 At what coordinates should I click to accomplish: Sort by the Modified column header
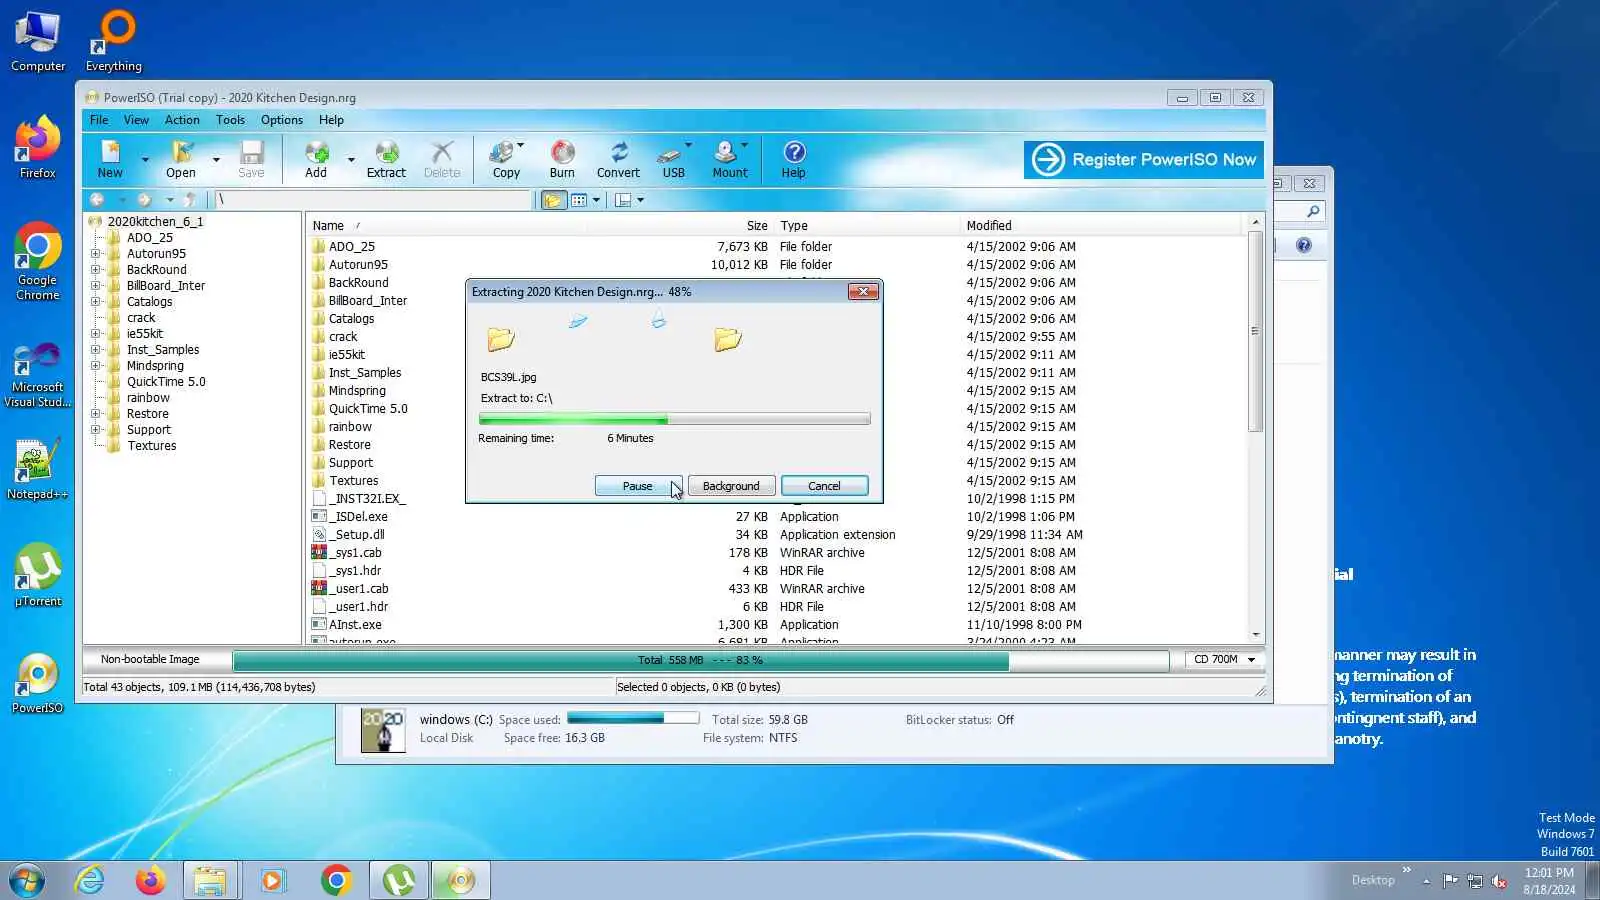pyautogui.click(x=989, y=226)
